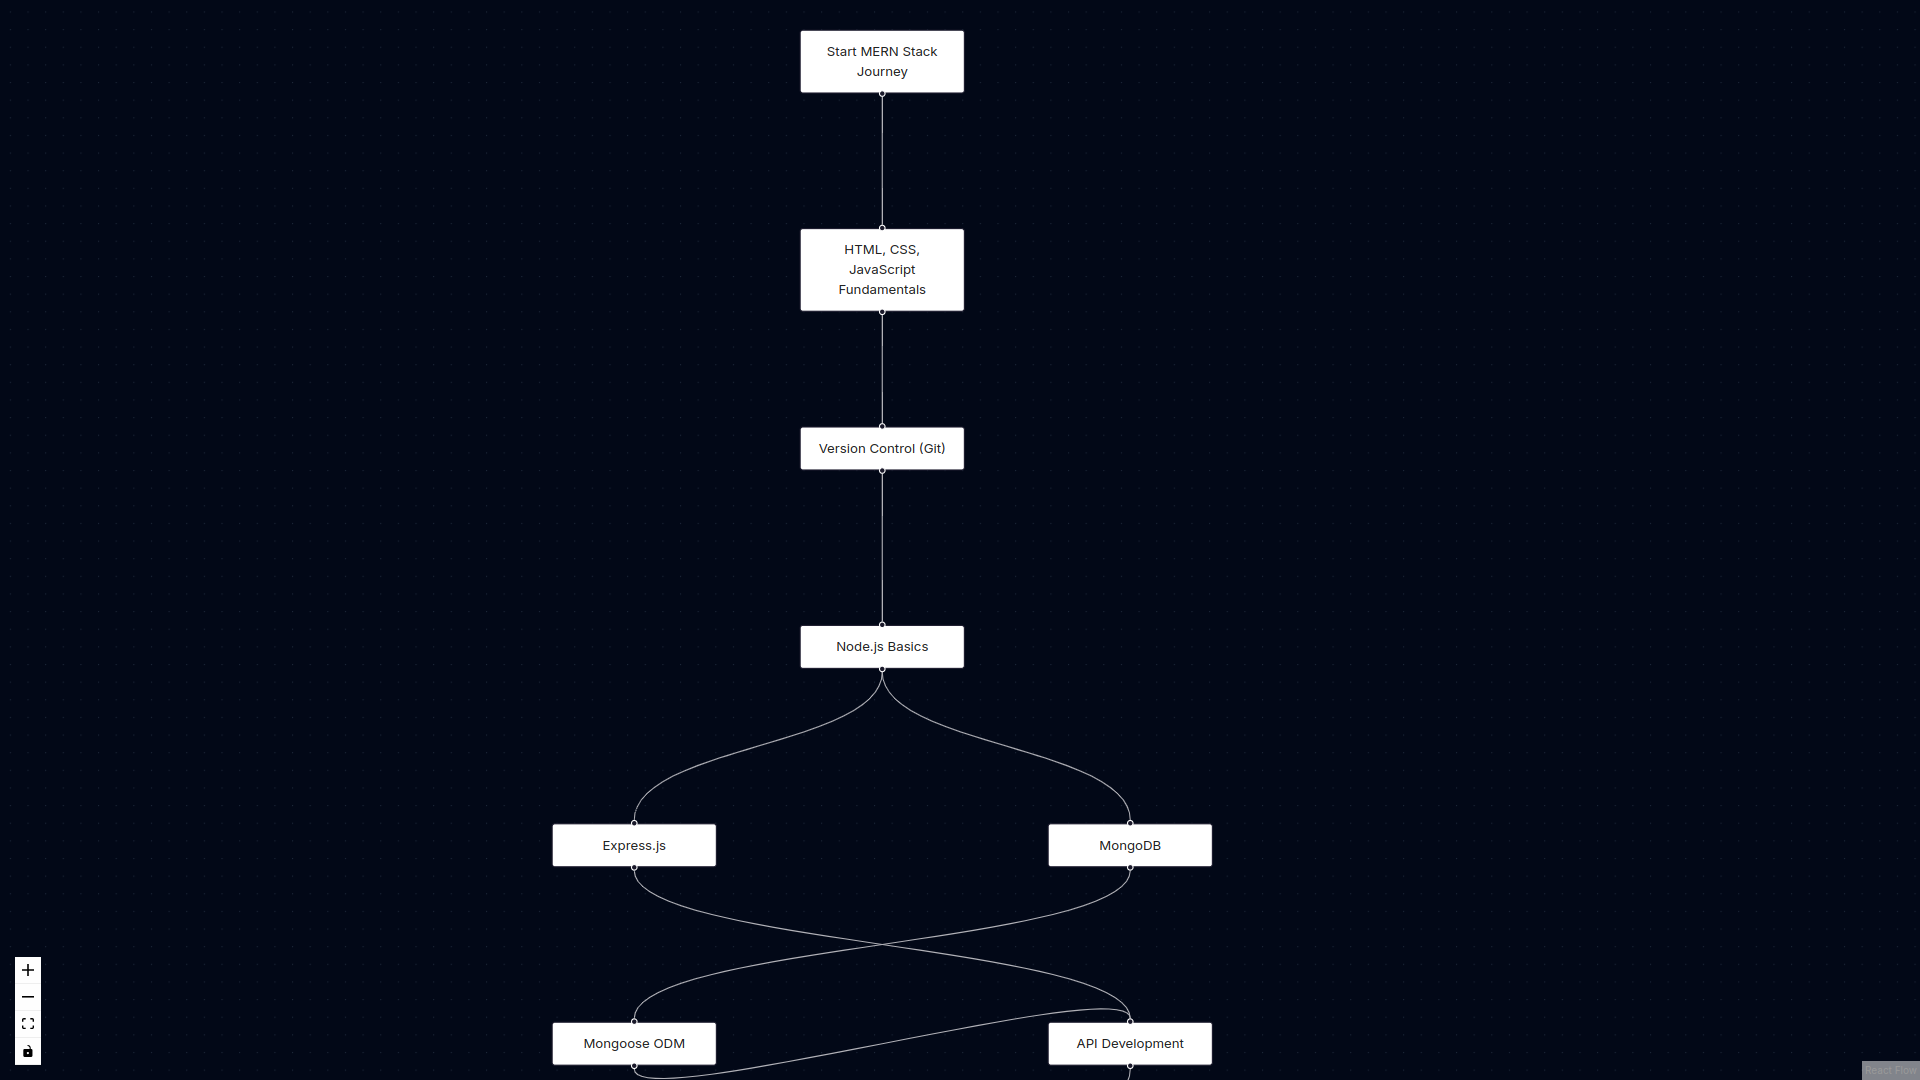
Task: Click the API Development node
Action: [x=1130, y=1043]
